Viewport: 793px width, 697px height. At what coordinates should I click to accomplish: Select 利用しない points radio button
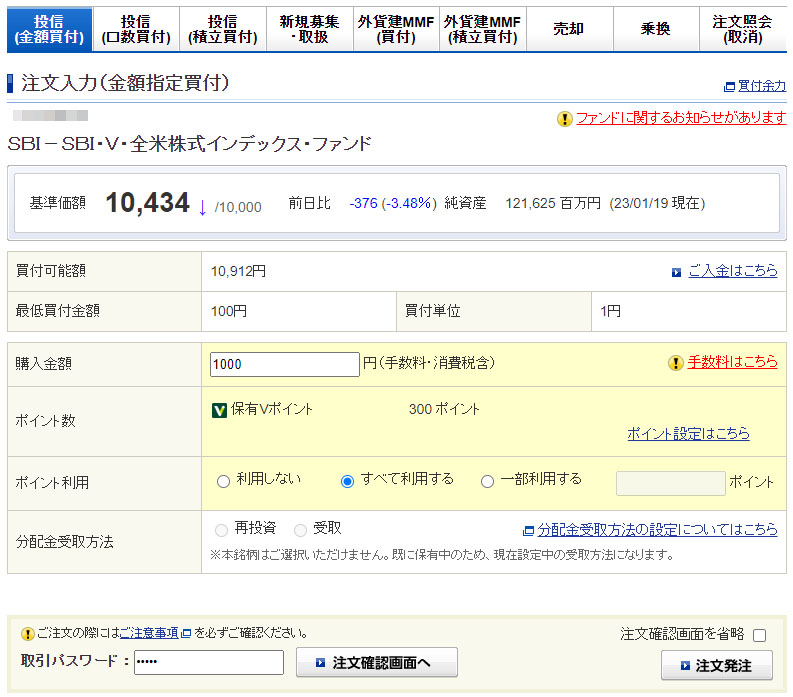(223, 481)
